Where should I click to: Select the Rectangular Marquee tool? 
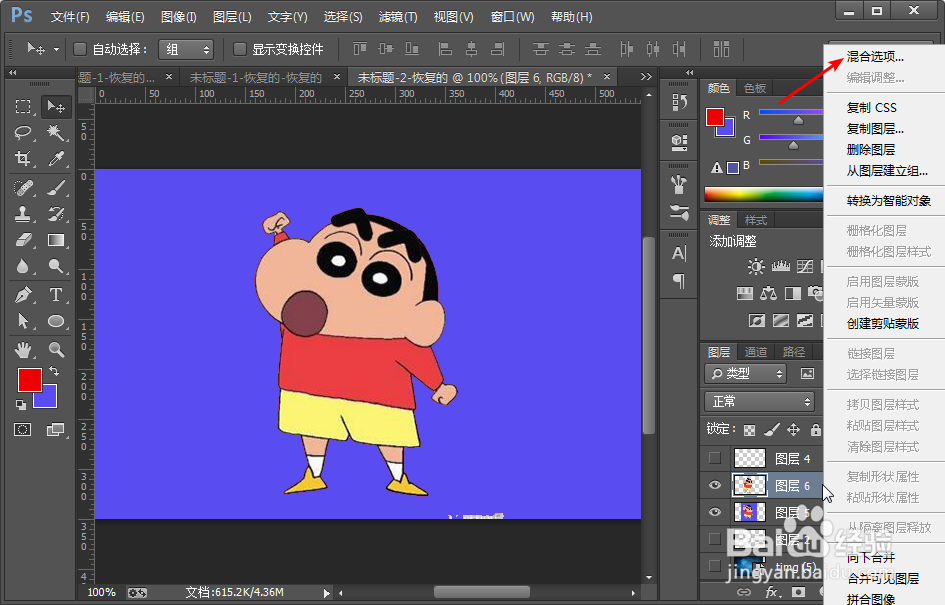click(23, 107)
